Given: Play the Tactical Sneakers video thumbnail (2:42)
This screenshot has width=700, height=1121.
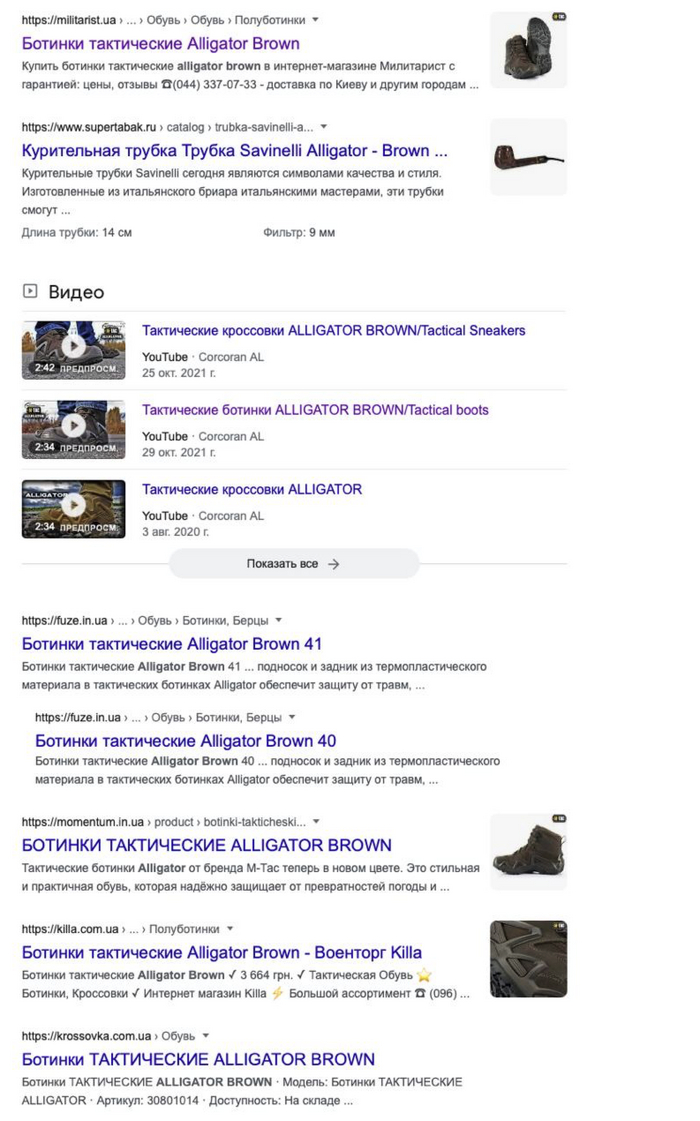Looking at the screenshot, I should tap(74, 350).
